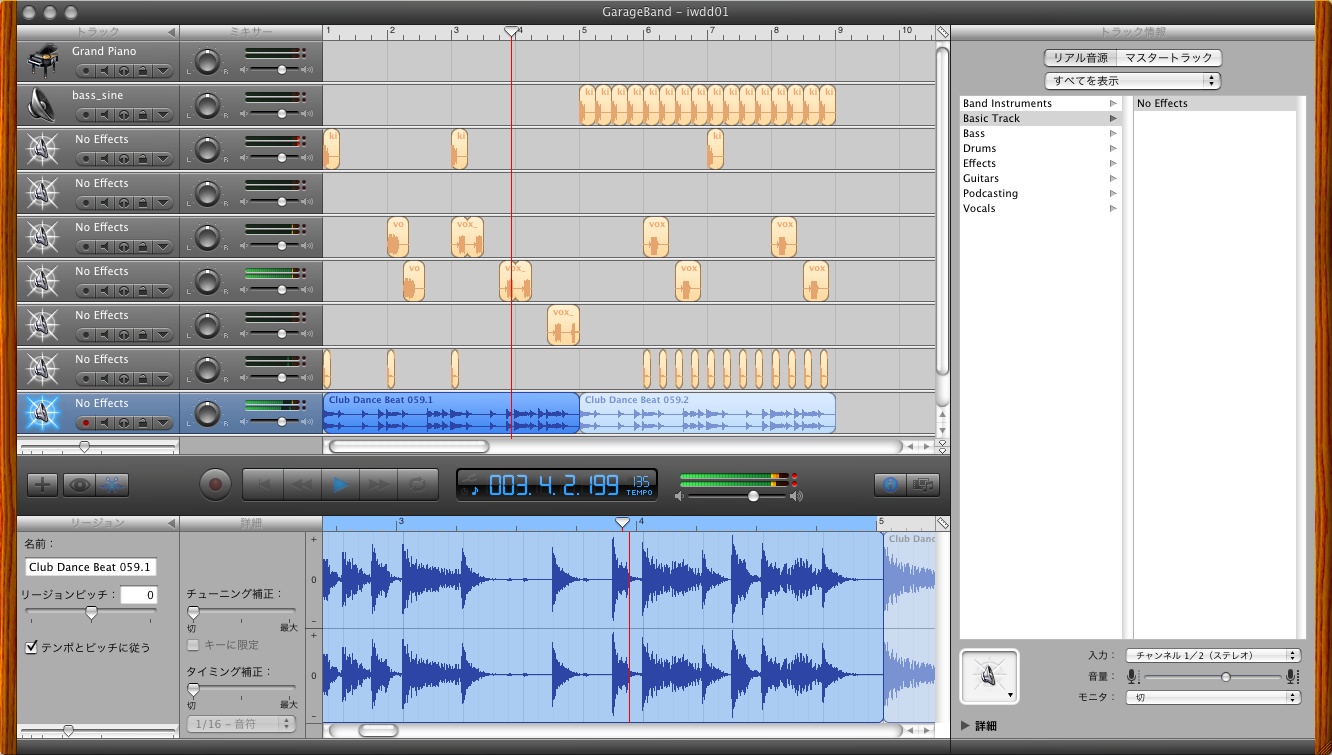Switch to the リアル音源 tab
1332x755 pixels.
pos(1080,58)
